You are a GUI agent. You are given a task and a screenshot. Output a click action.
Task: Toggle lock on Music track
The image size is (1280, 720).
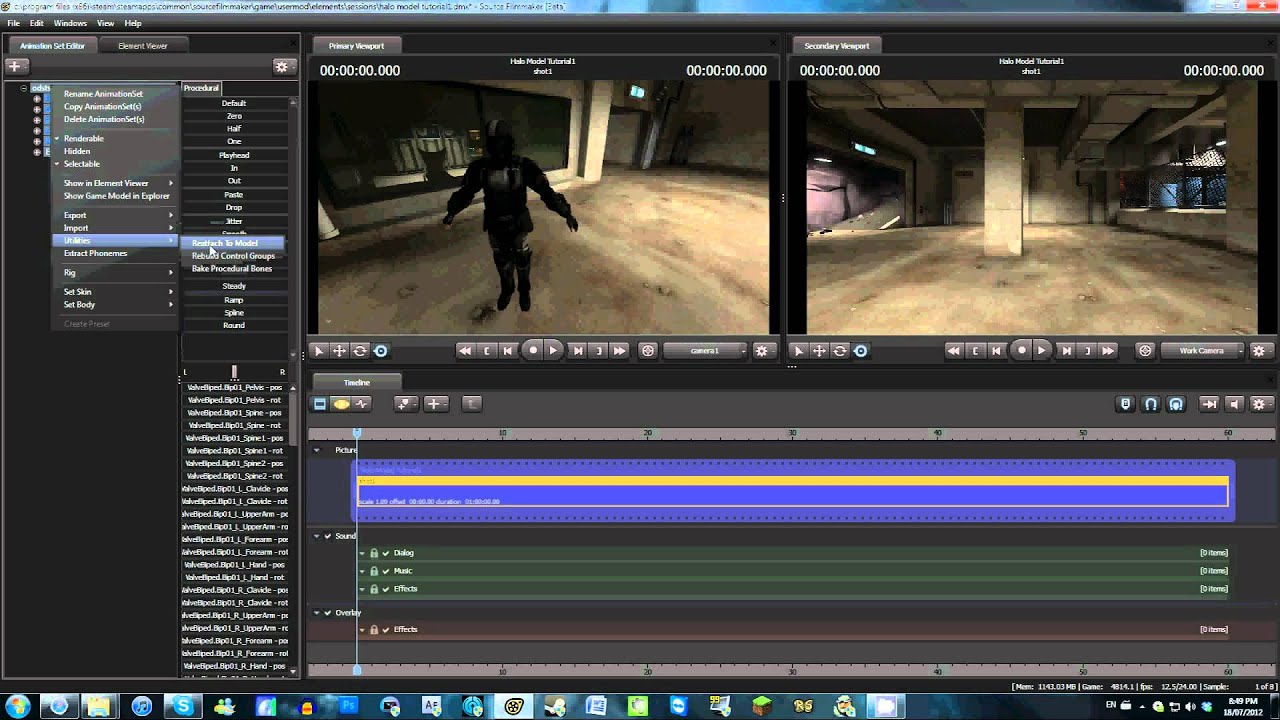pyautogui.click(x=374, y=571)
